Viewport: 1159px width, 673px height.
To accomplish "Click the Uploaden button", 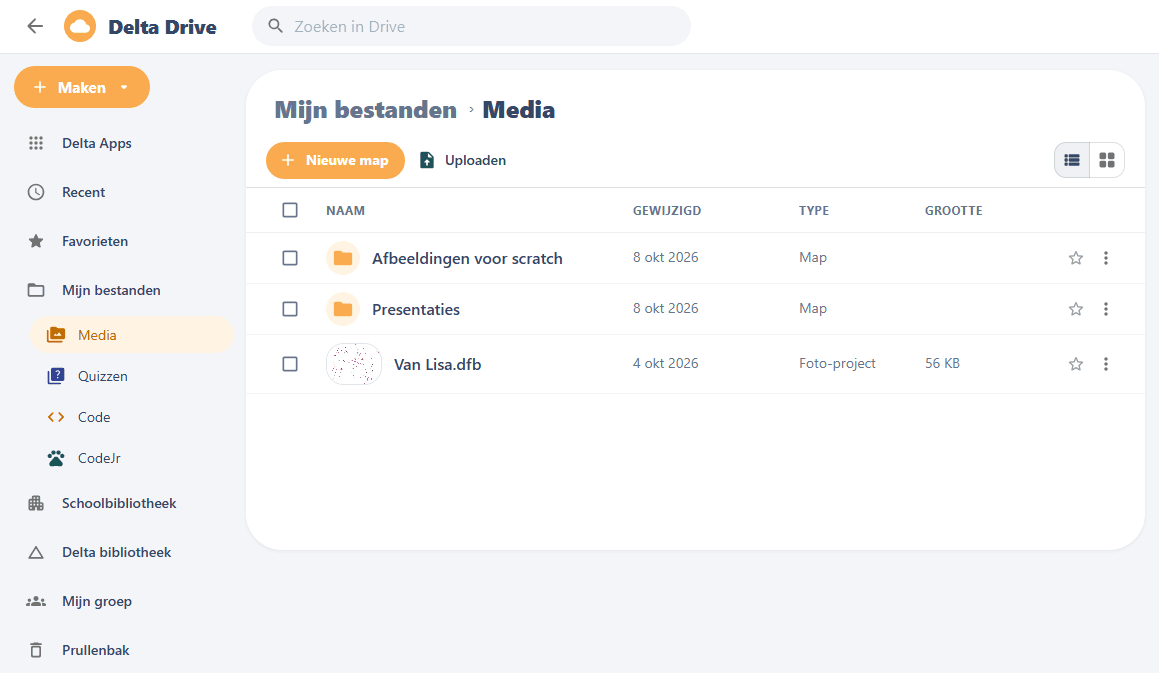I will [x=463, y=160].
